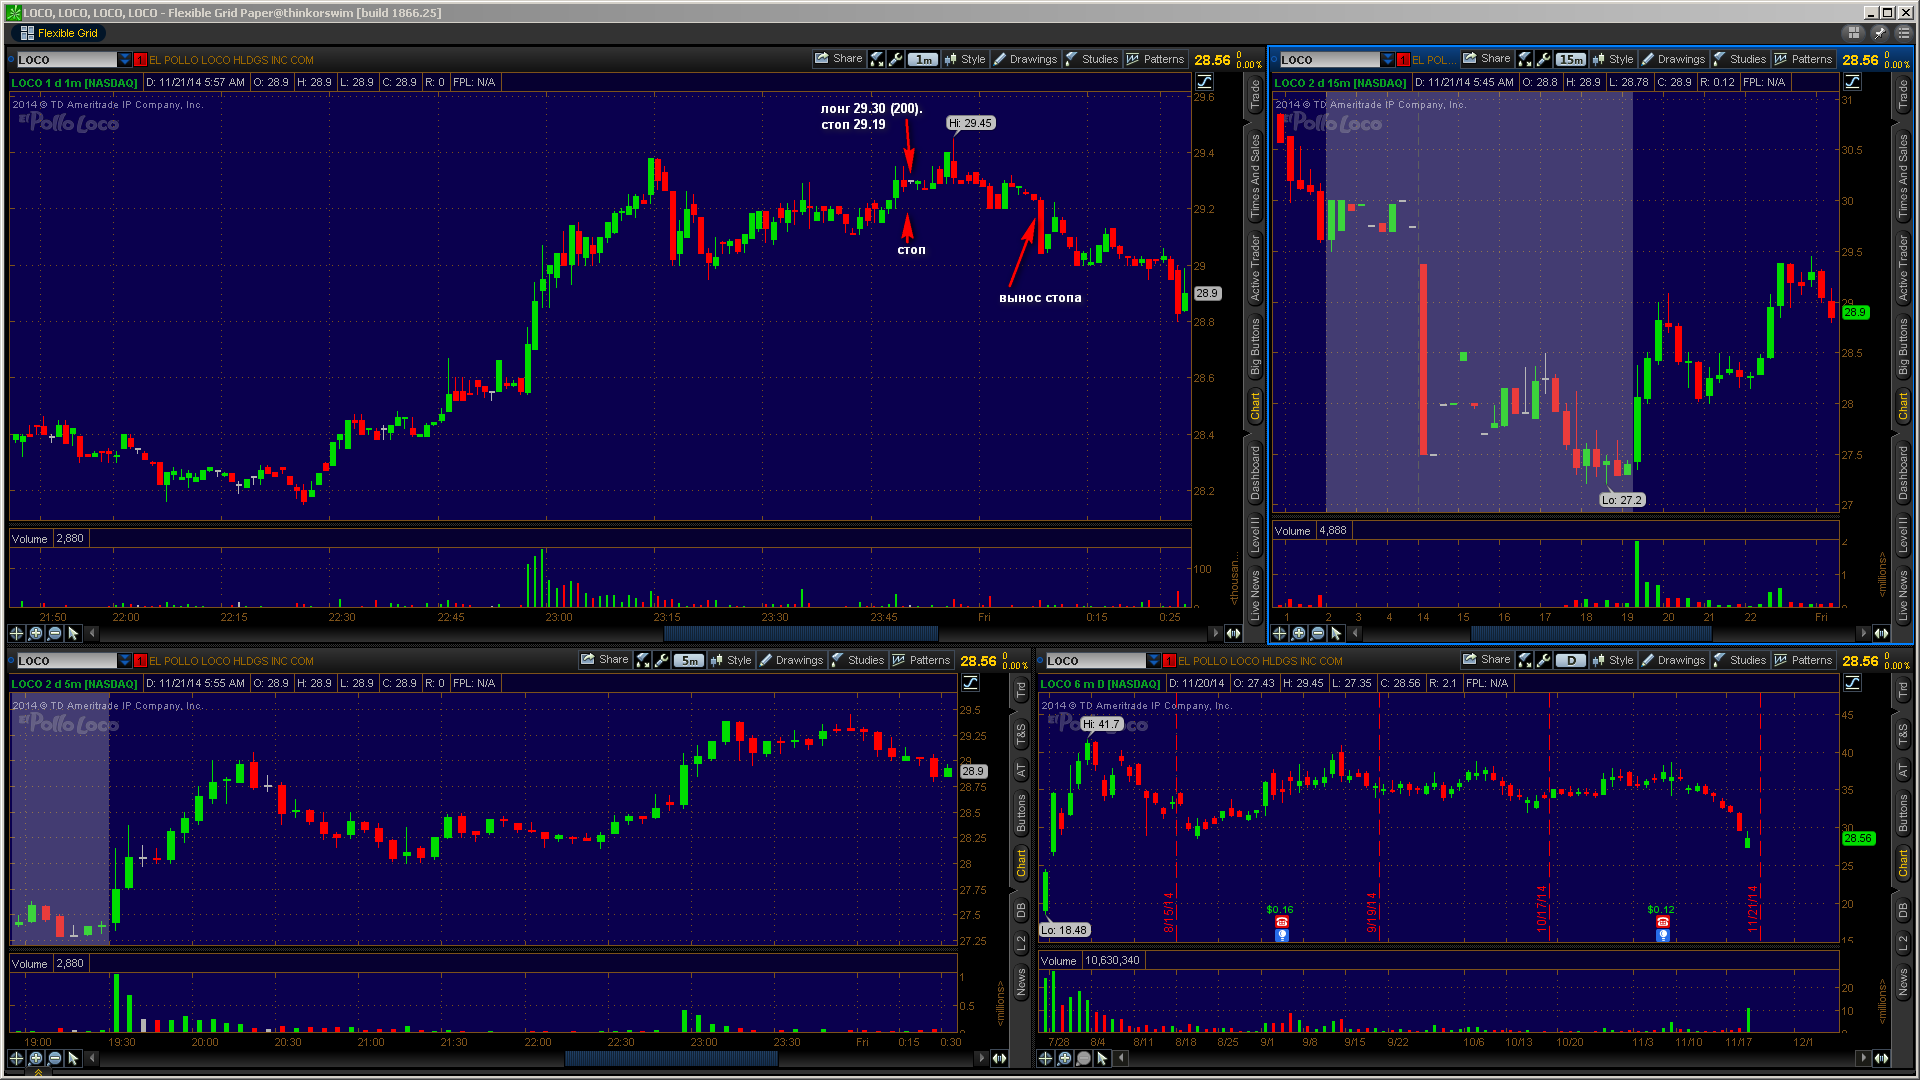The height and width of the screenshot is (1080, 1920).
Task: Click zoom-out magnifier under 5m chart
Action: coord(54,1058)
